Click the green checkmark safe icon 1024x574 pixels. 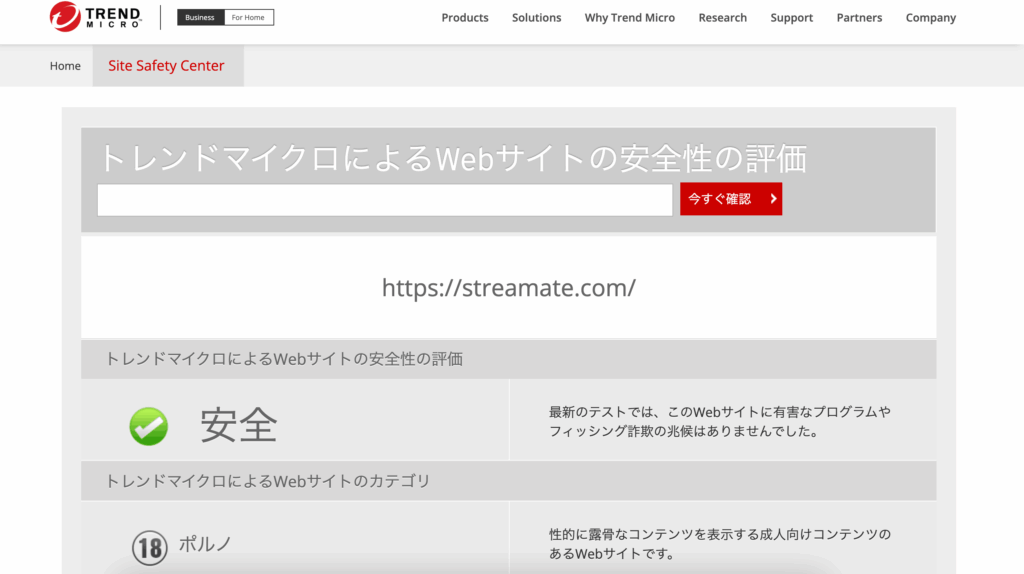pos(148,426)
